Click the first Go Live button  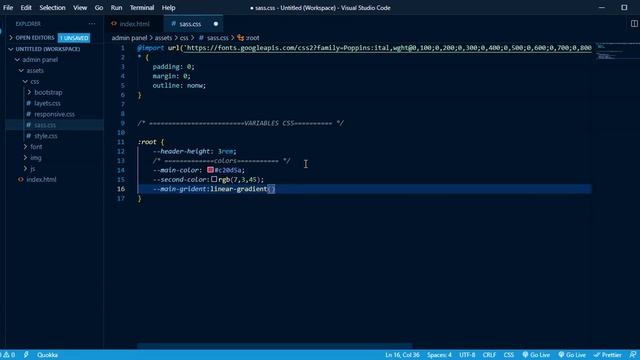pos(536,355)
